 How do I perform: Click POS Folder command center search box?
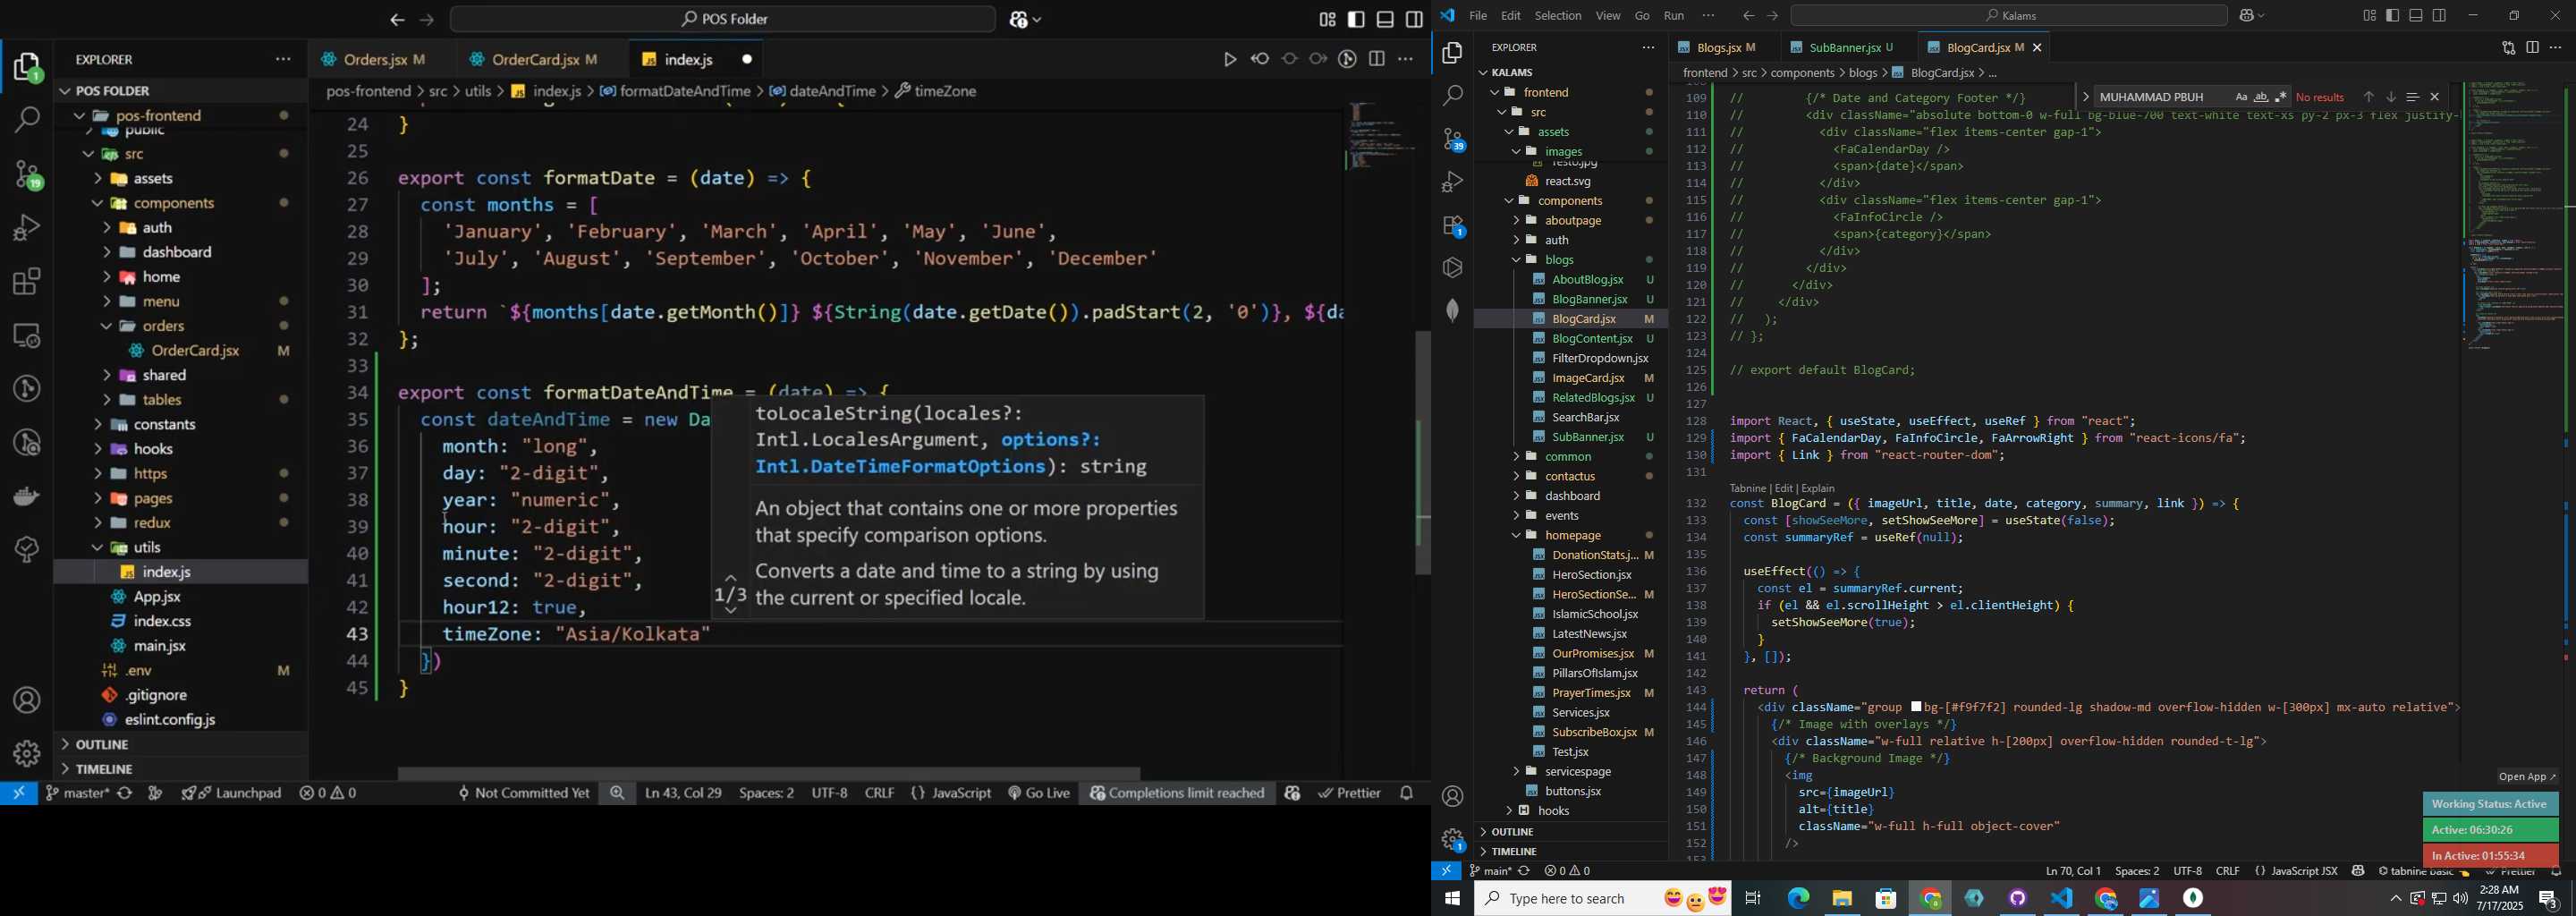coord(723,19)
